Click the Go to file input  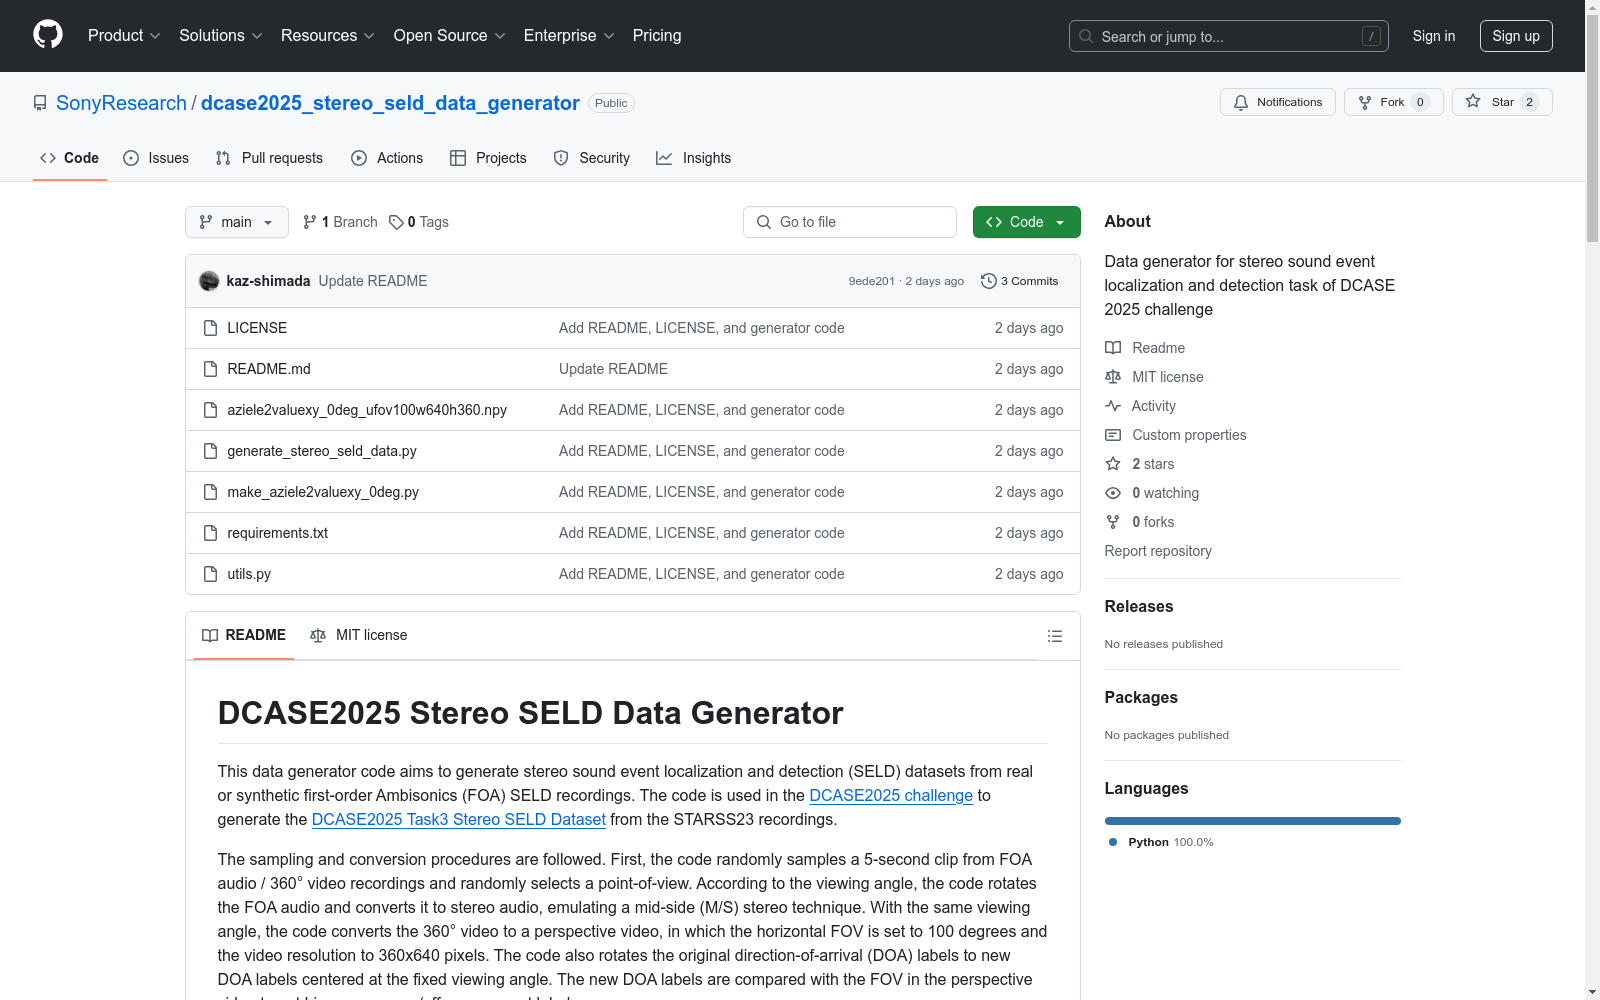pos(850,222)
